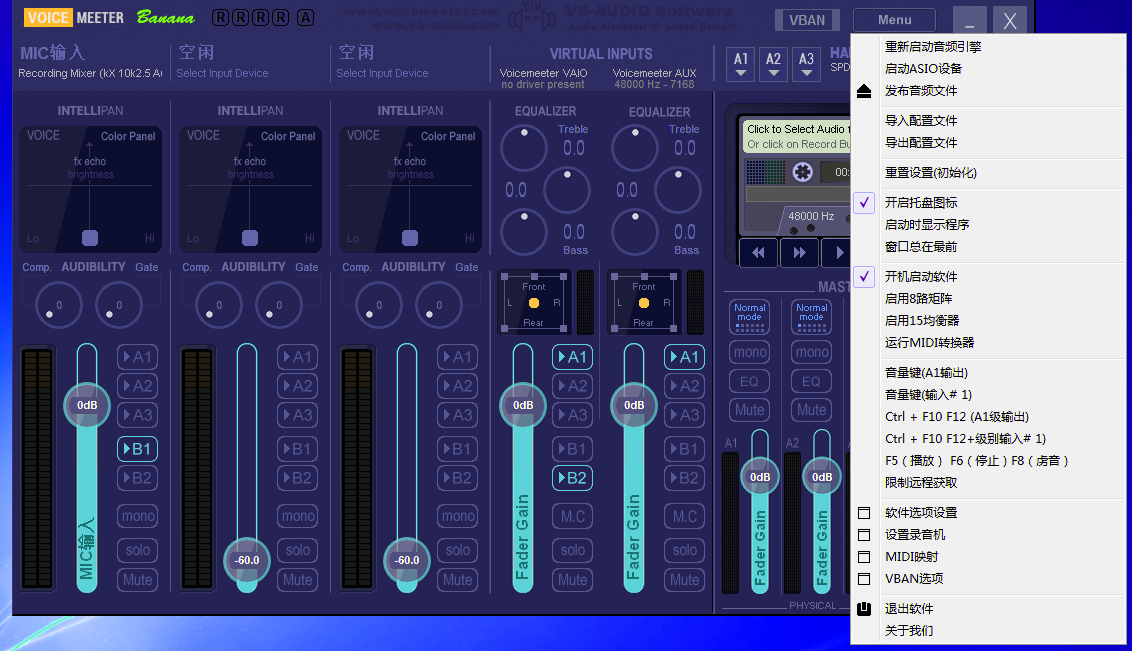Screen dimensions: 1132x651
Task: Click the MIC输入 fader knob at 0dB
Action: coord(88,405)
